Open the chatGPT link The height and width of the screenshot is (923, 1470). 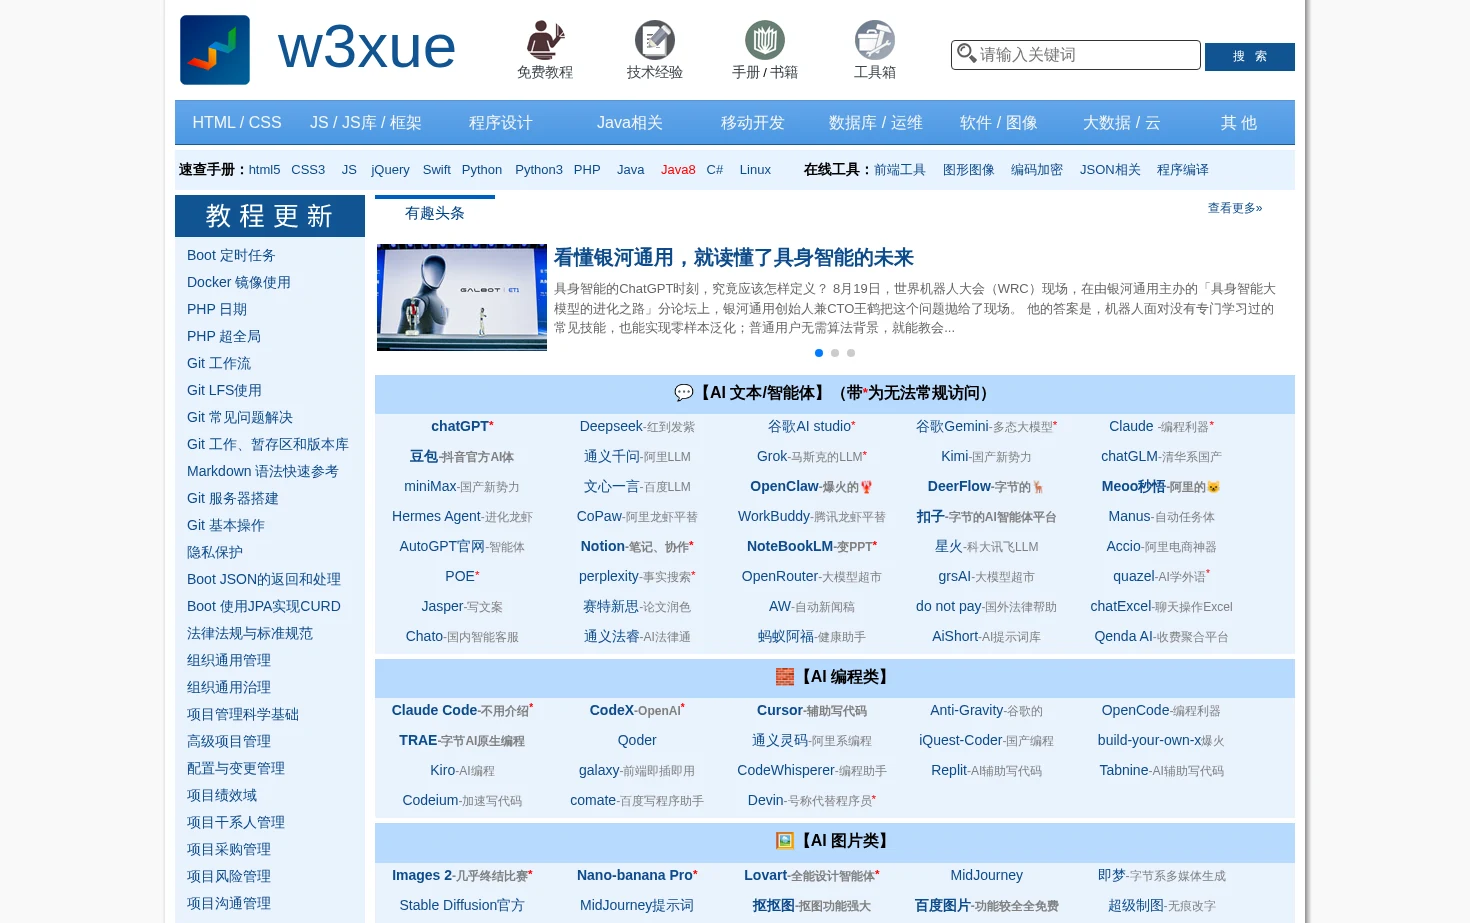462,426
